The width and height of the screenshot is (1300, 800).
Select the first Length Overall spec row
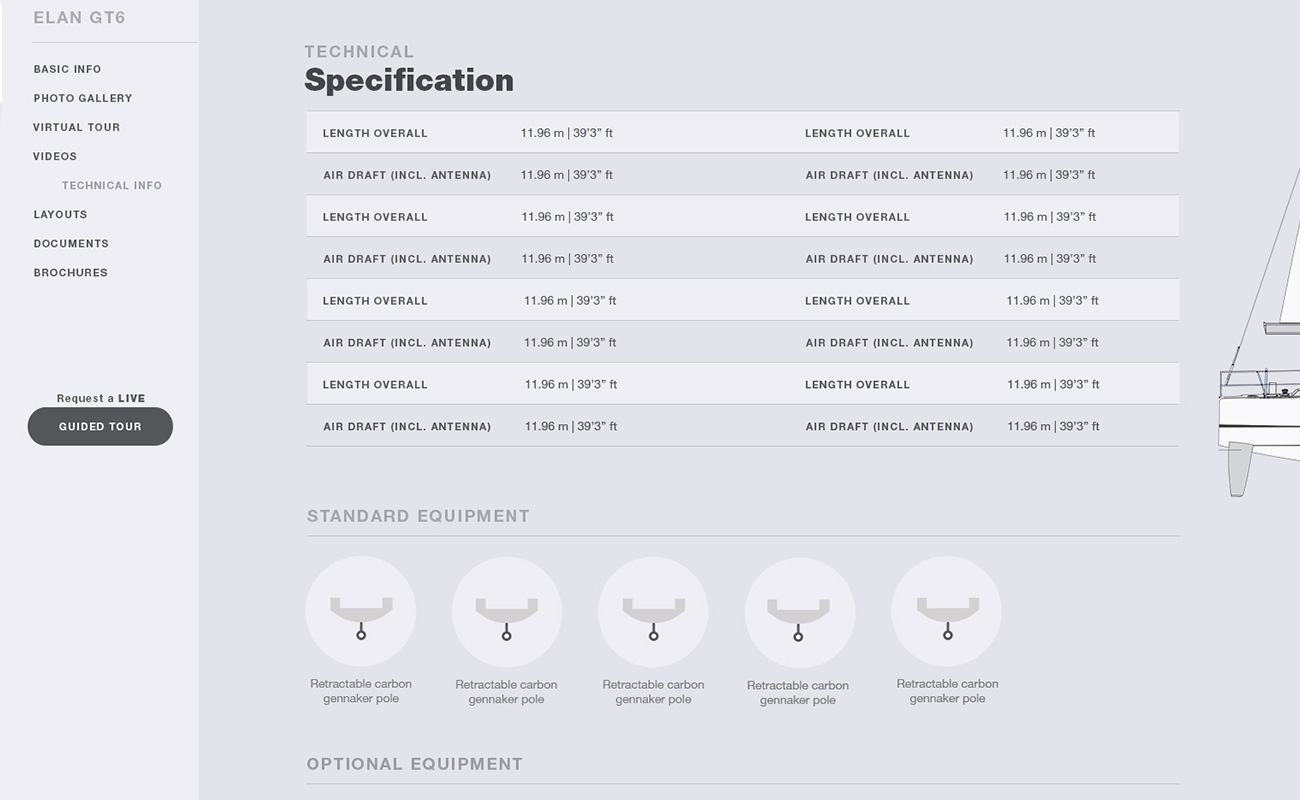[742, 132]
